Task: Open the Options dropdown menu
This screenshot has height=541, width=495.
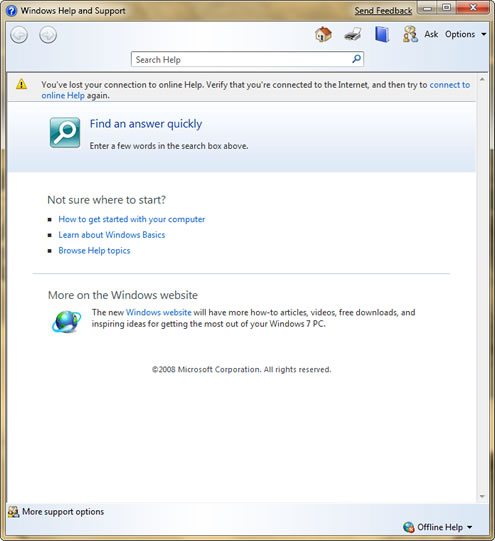Action: click(x=466, y=34)
